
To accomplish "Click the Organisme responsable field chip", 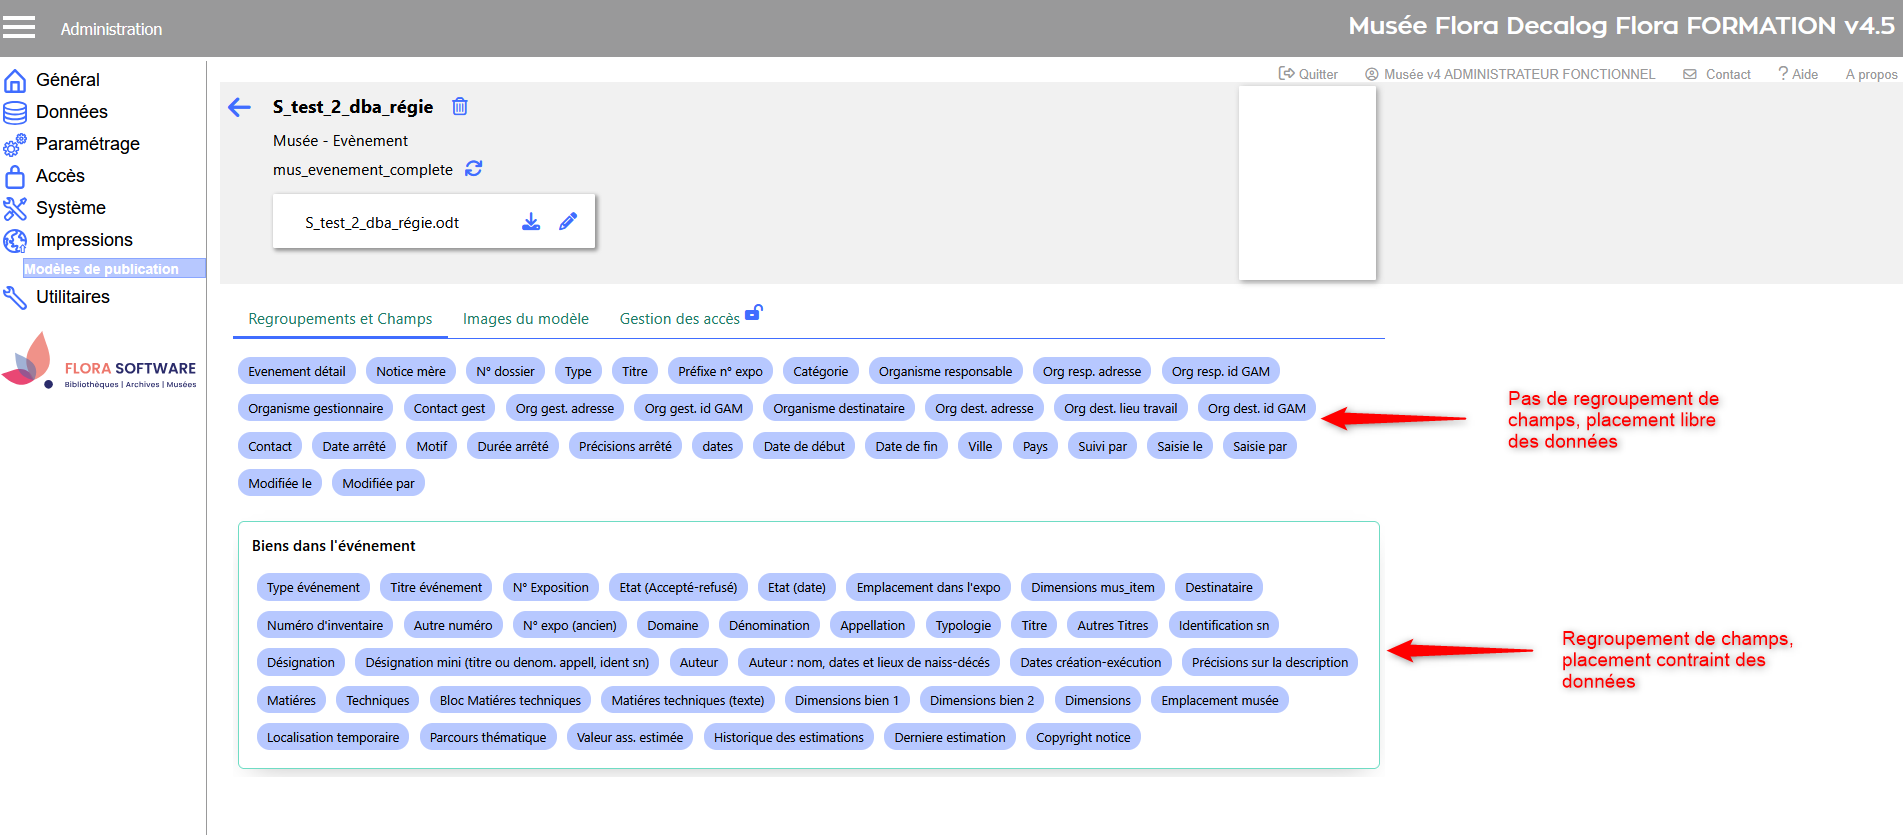I will [945, 371].
